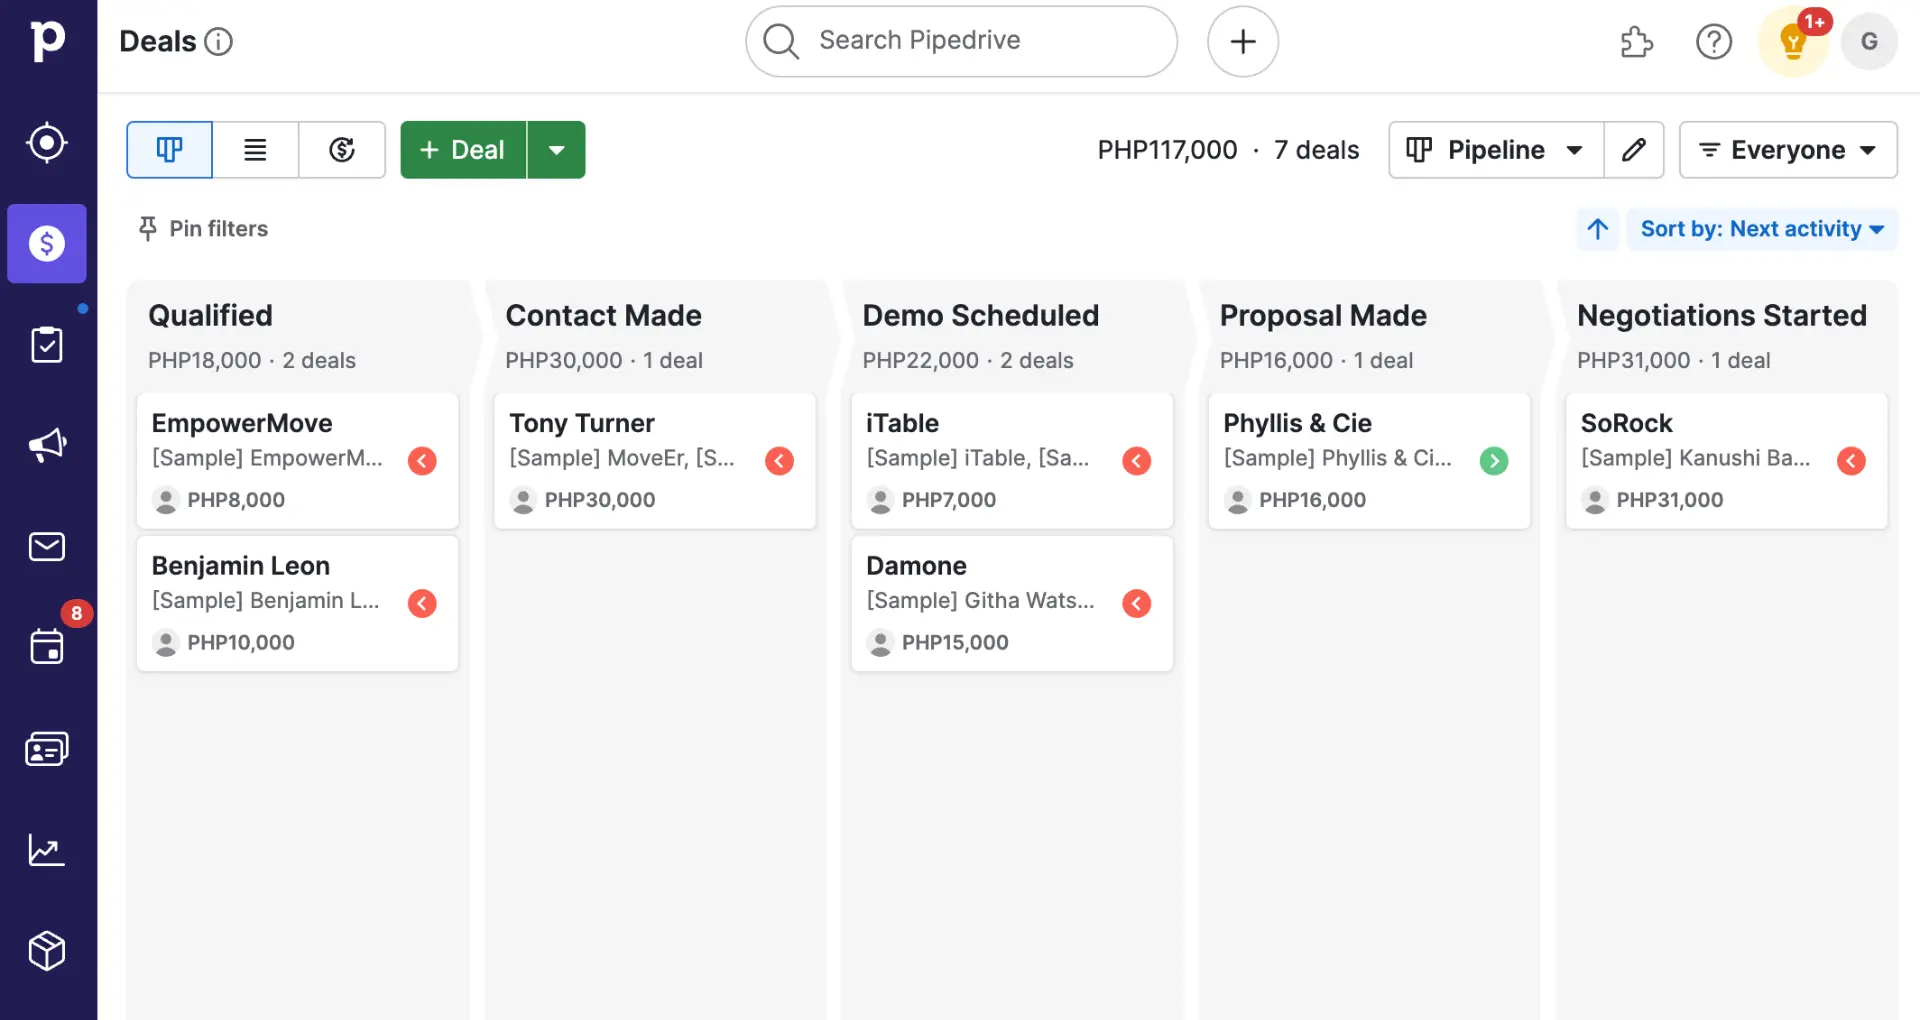
Task: Open the SoRock deal
Action: pyautogui.click(x=1726, y=461)
